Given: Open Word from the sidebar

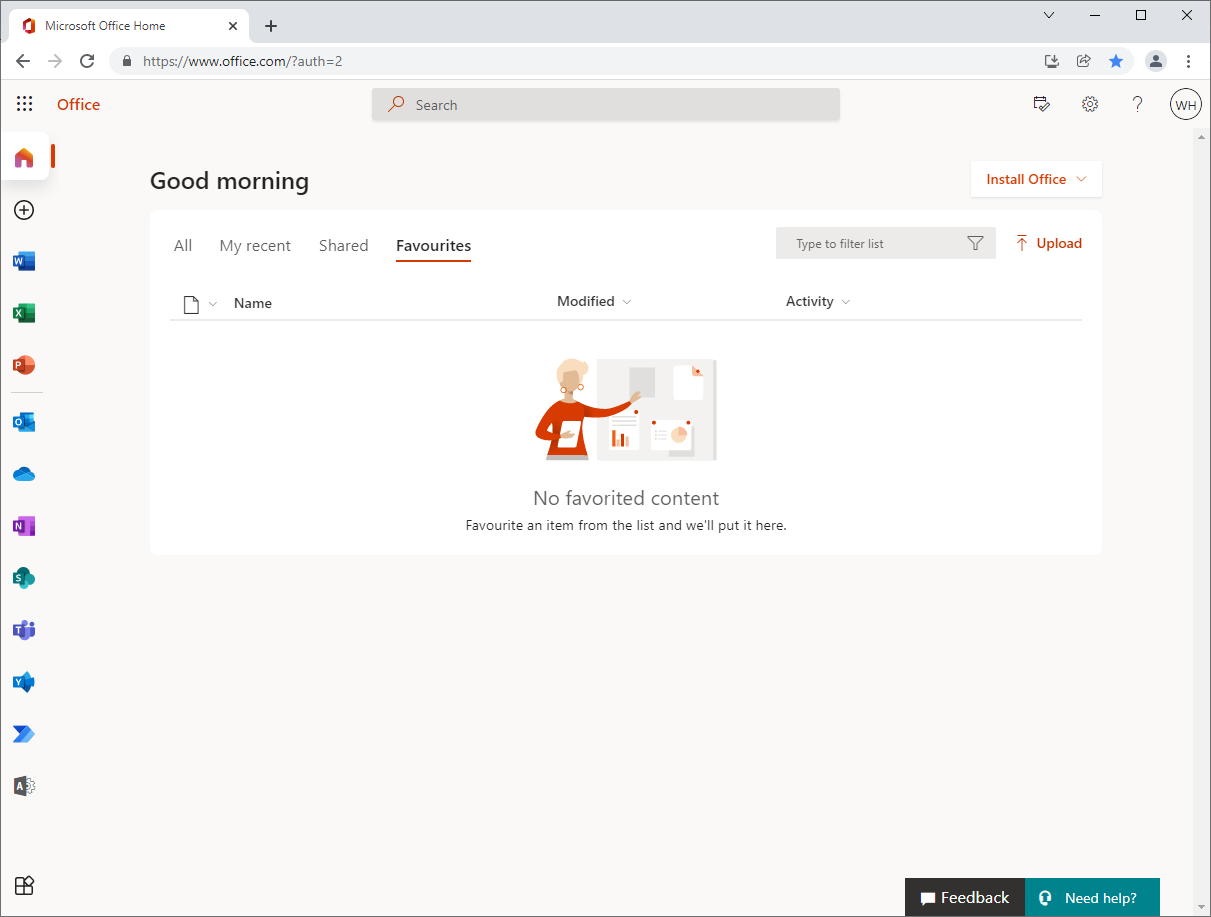Looking at the screenshot, I should pos(24,262).
